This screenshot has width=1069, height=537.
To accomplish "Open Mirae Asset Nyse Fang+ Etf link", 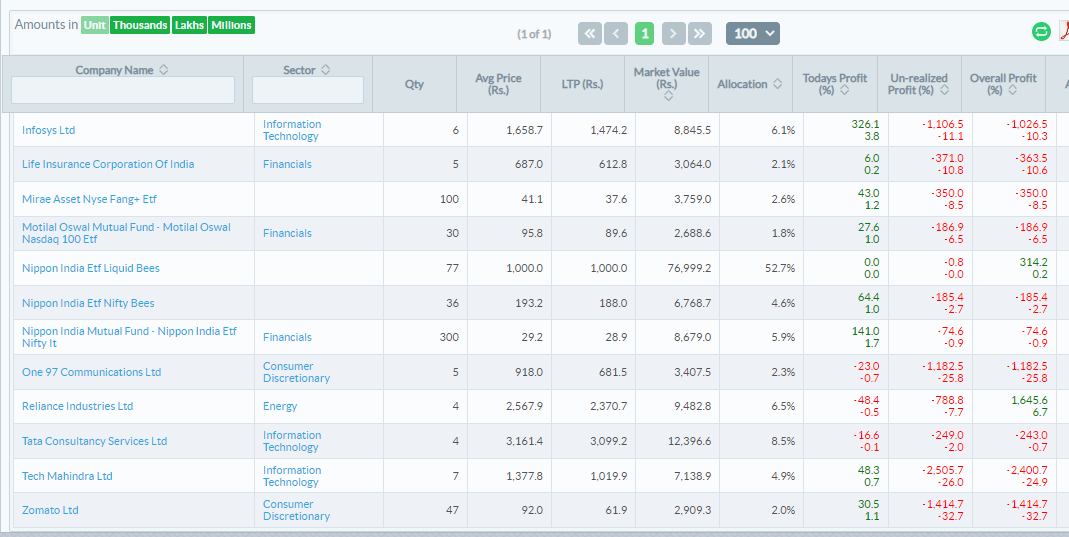I will [x=89, y=199].
